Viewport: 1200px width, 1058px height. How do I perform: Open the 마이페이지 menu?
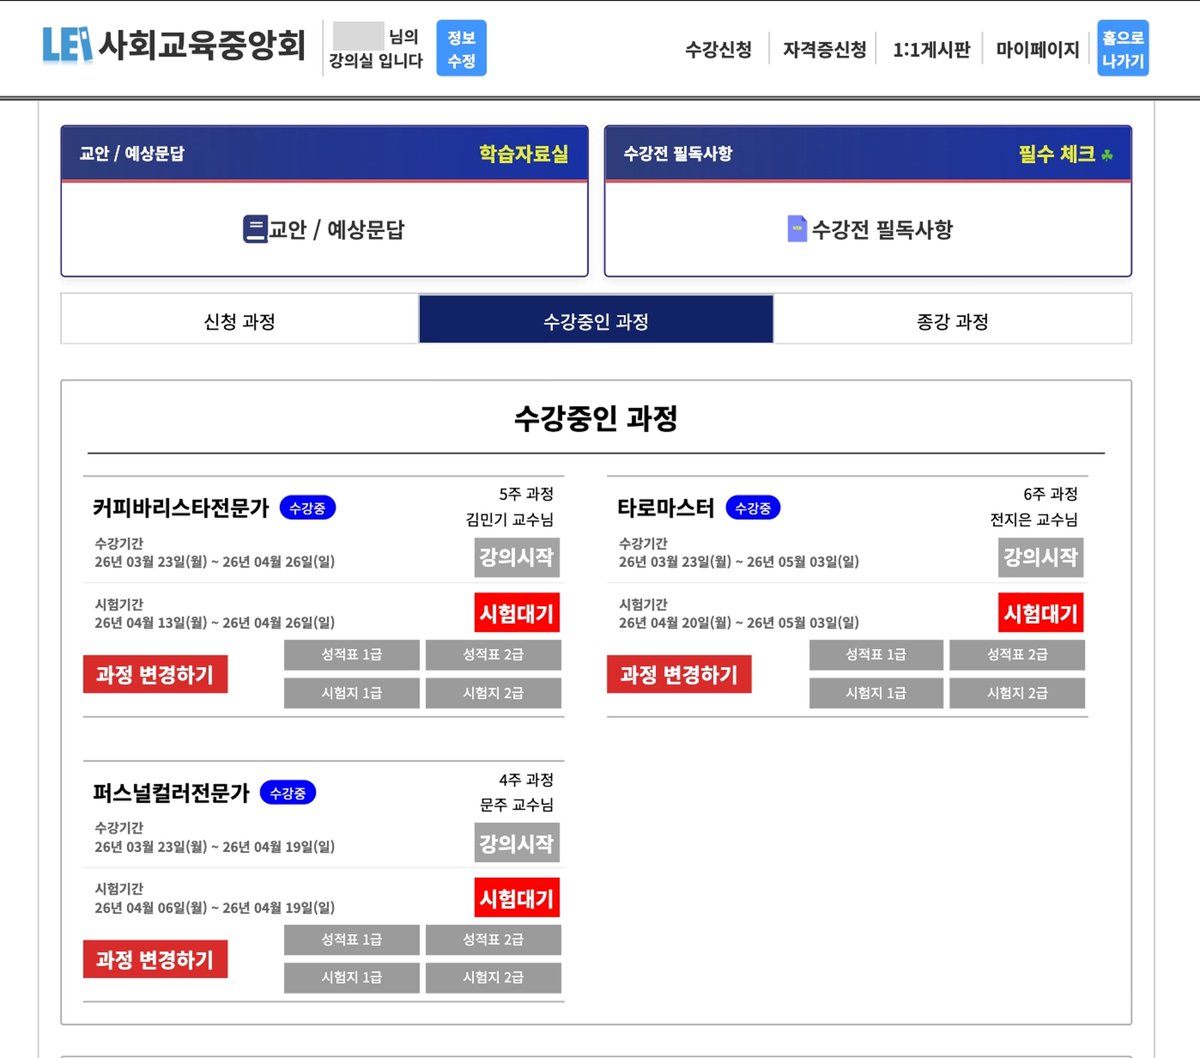[1037, 49]
